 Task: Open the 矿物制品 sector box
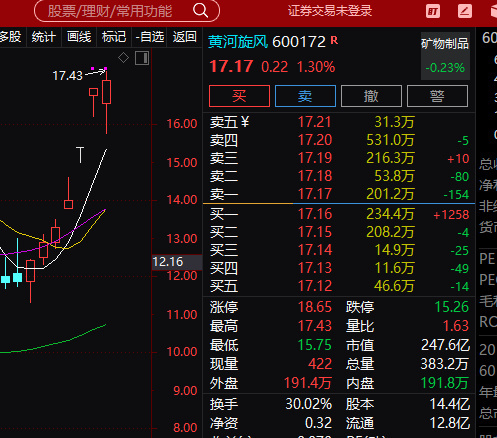(x=445, y=56)
